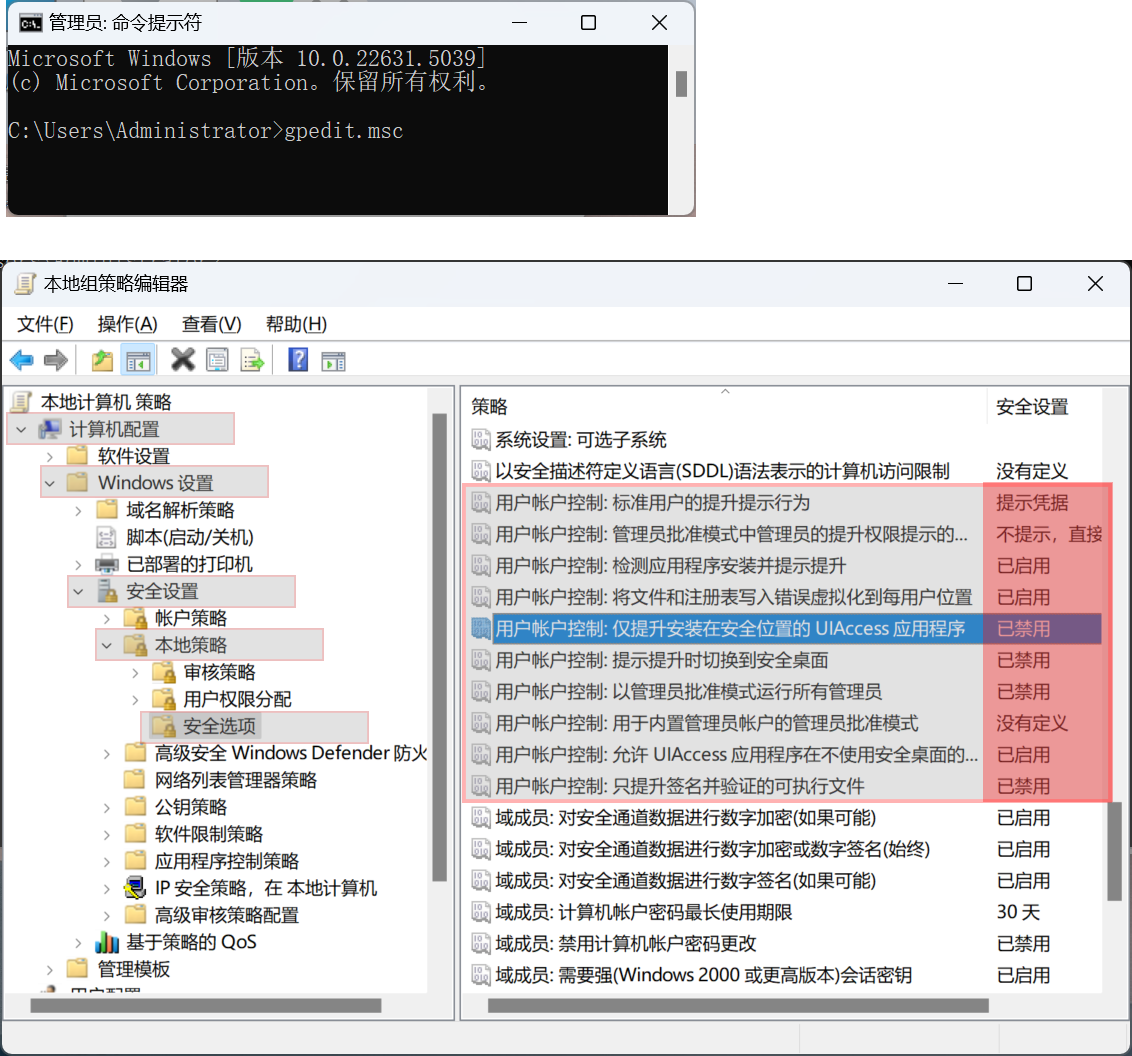The width and height of the screenshot is (1132, 1056).
Task: Click the blue Help question mark icon
Action: [298, 360]
